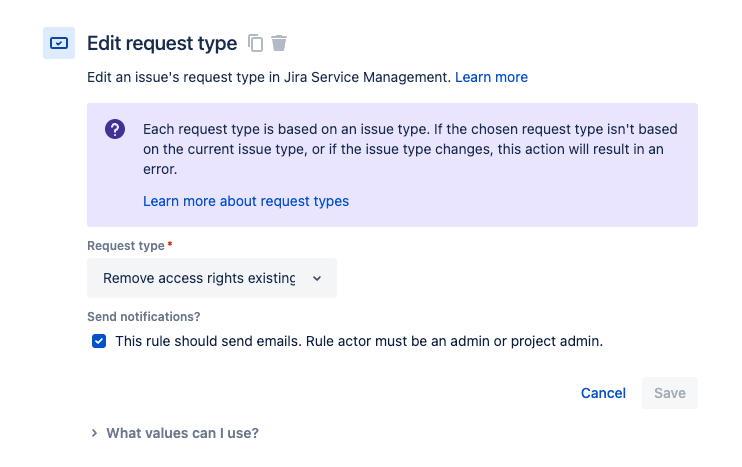This screenshot has width=742, height=467.
Task: Click the 'This rule should send emails' label
Action: [x=359, y=341]
